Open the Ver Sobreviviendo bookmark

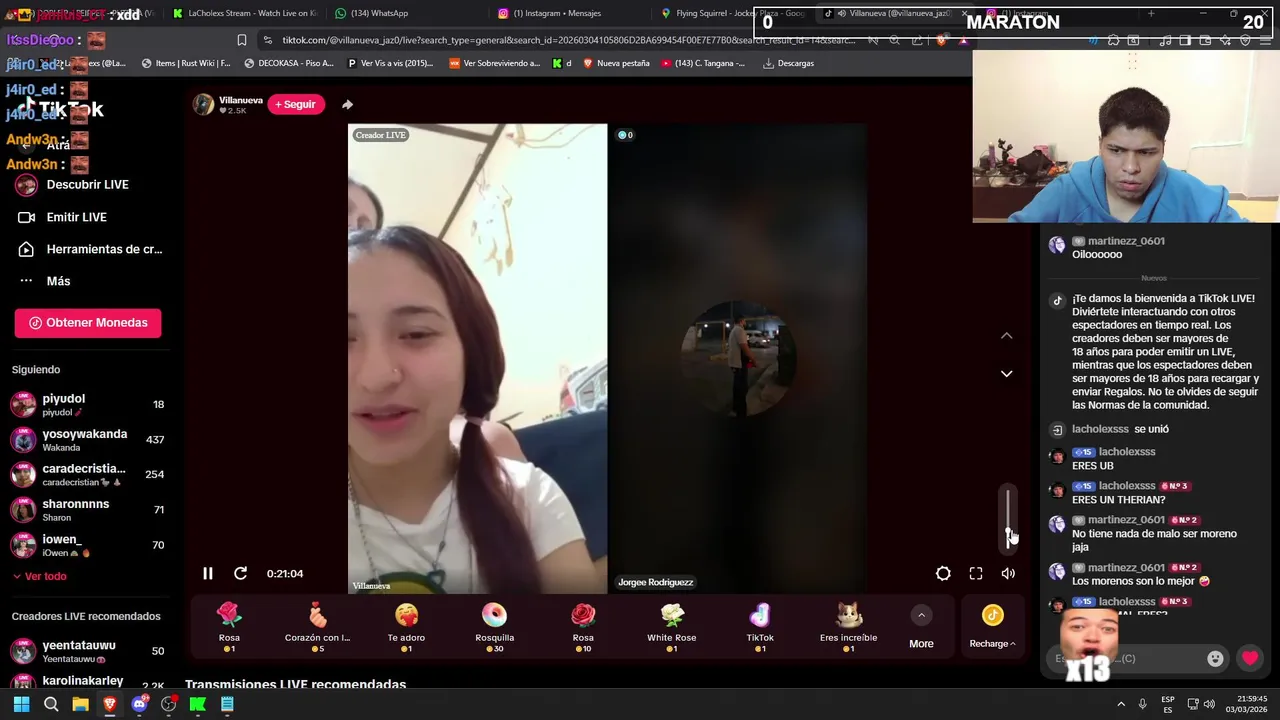(x=495, y=63)
